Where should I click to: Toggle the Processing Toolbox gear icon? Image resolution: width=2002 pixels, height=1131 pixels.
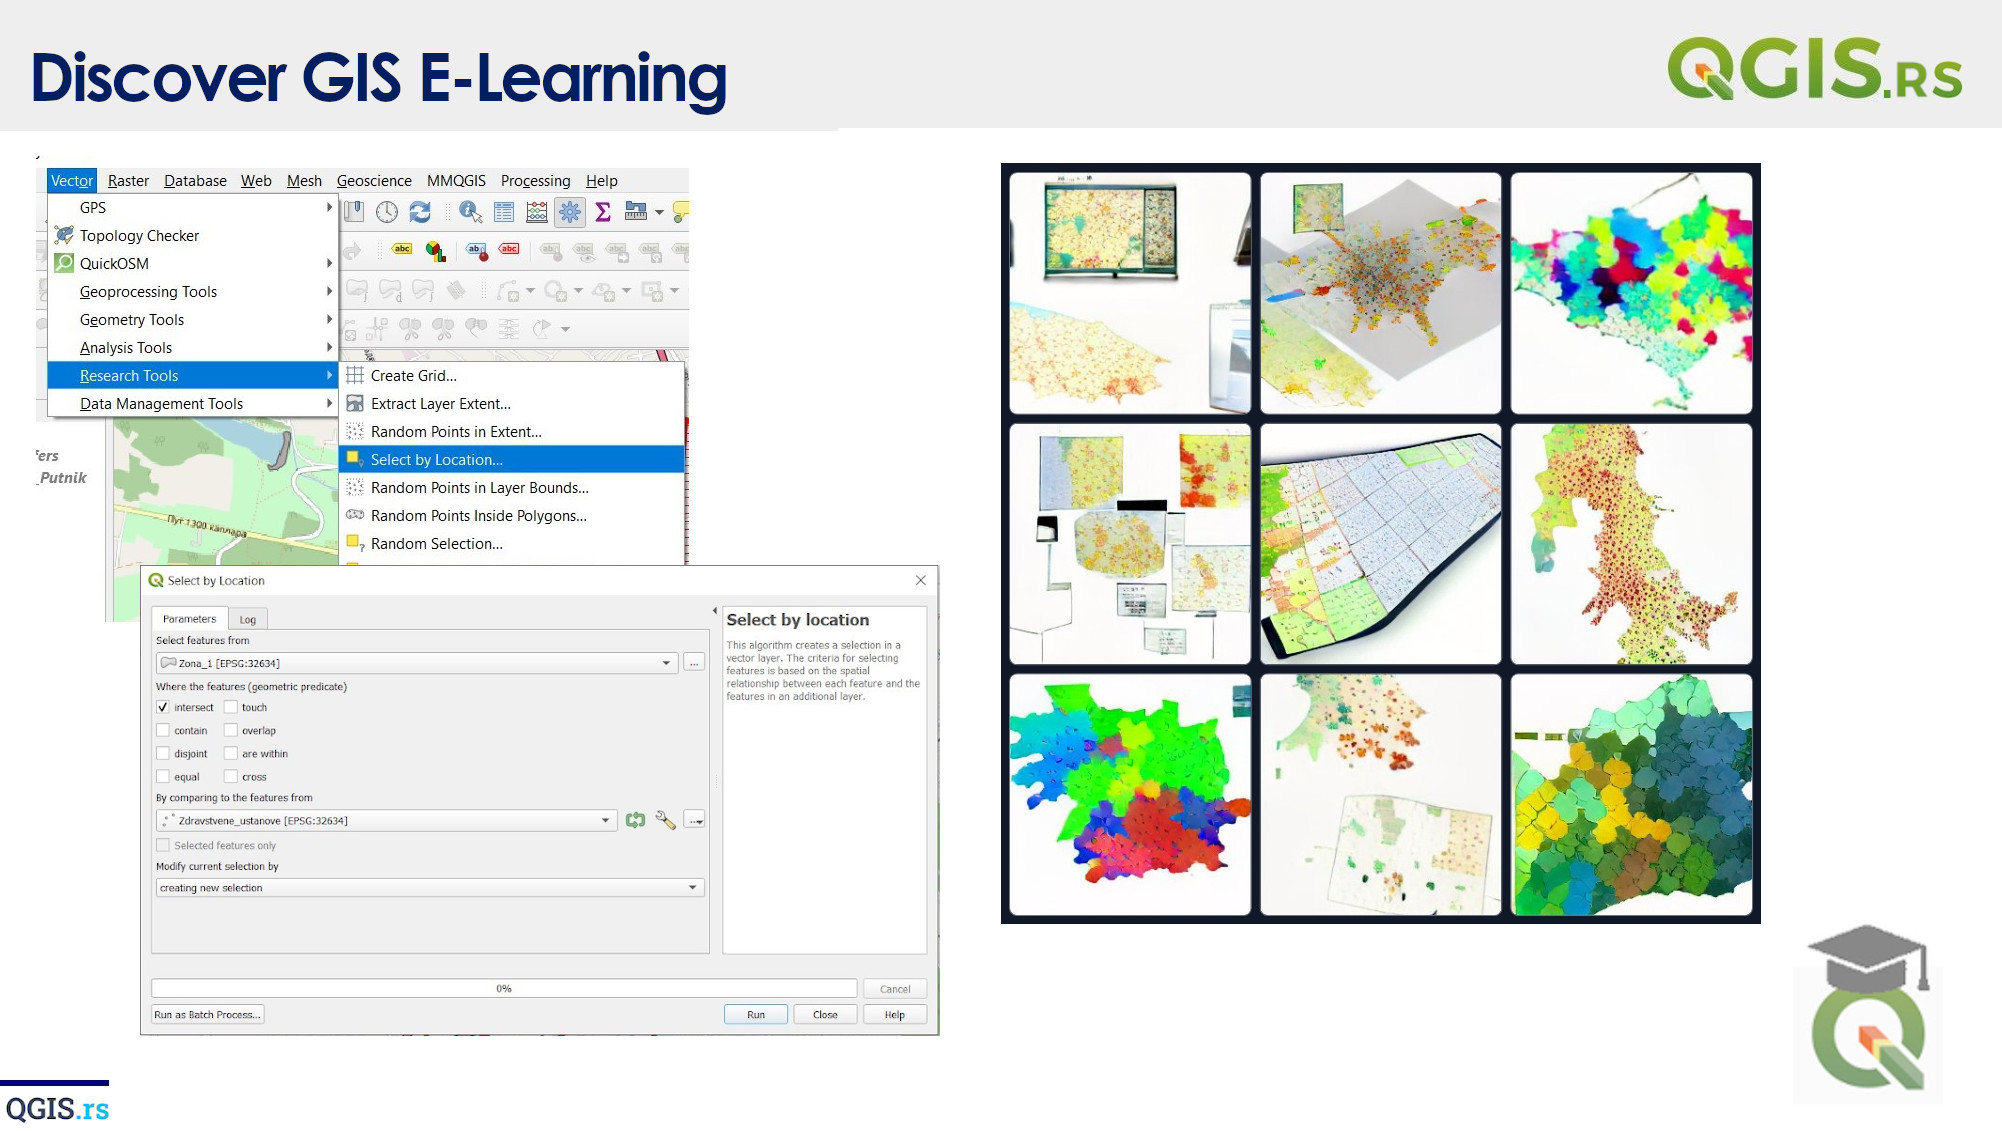(570, 211)
